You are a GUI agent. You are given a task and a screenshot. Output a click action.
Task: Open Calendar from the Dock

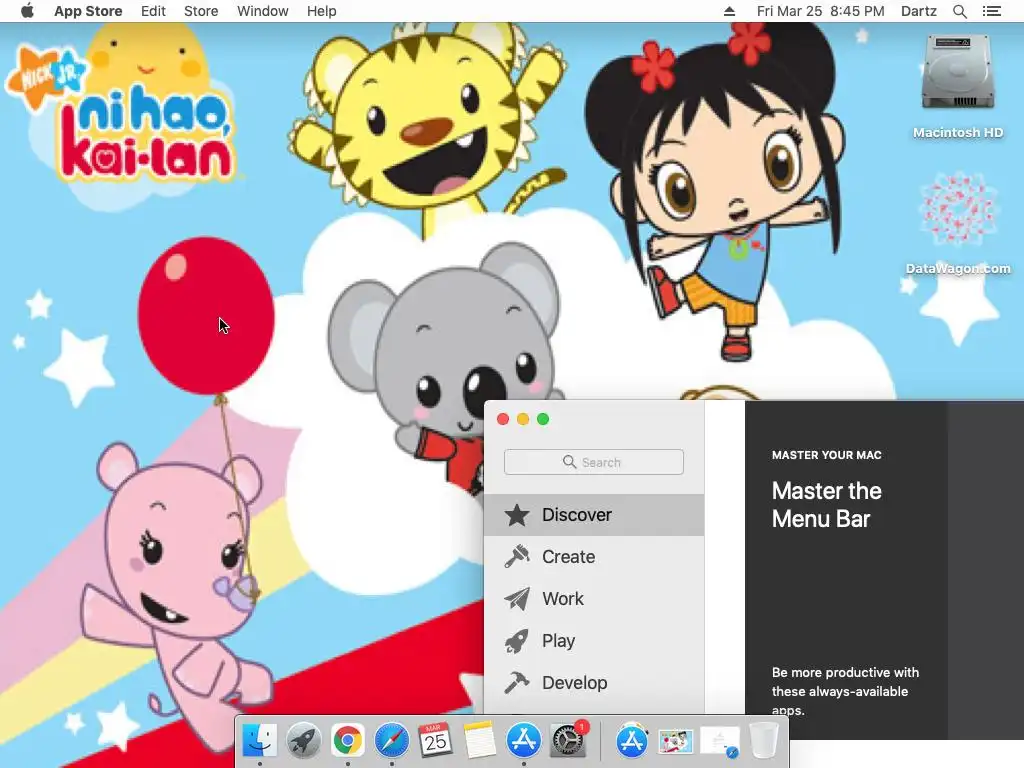pyautogui.click(x=436, y=741)
